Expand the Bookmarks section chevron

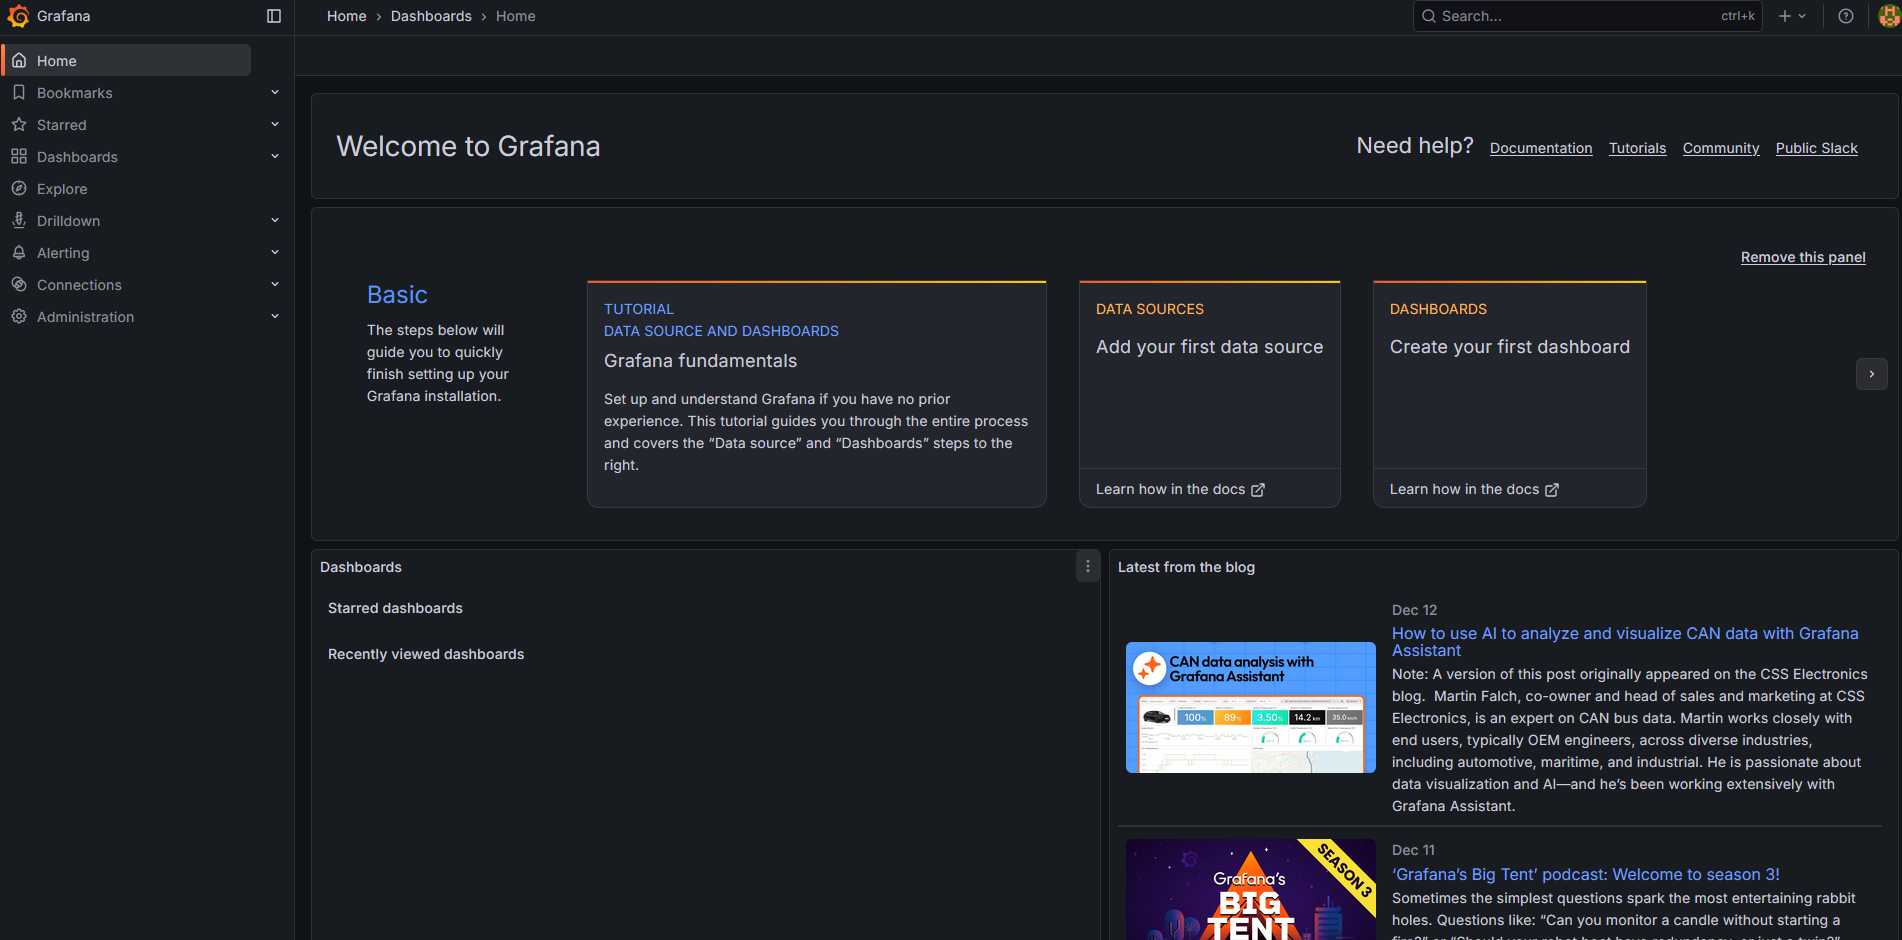click(x=275, y=93)
